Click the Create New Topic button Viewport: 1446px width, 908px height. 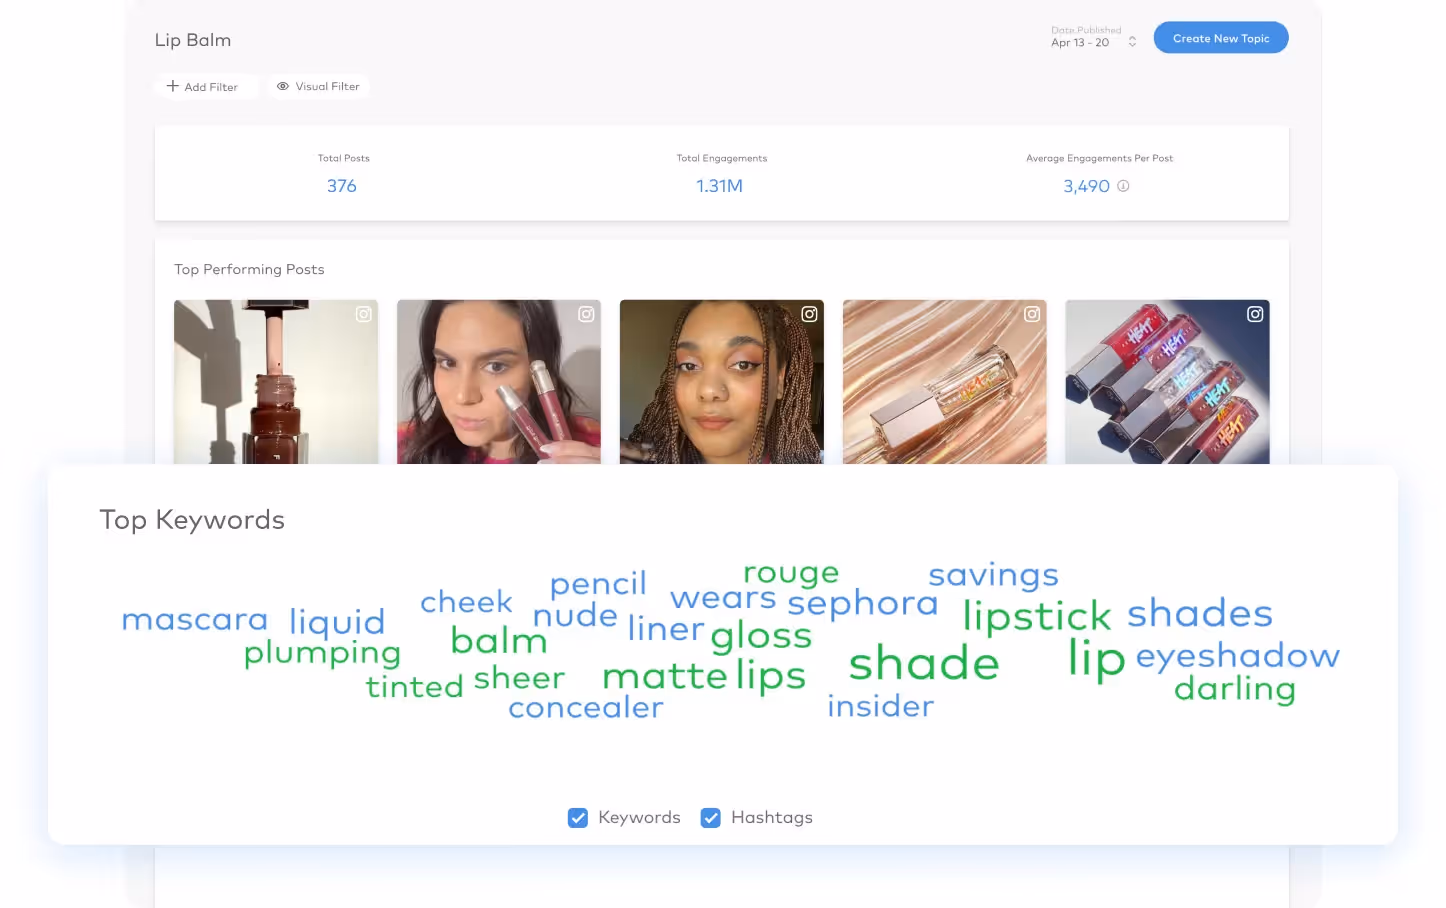click(x=1221, y=38)
